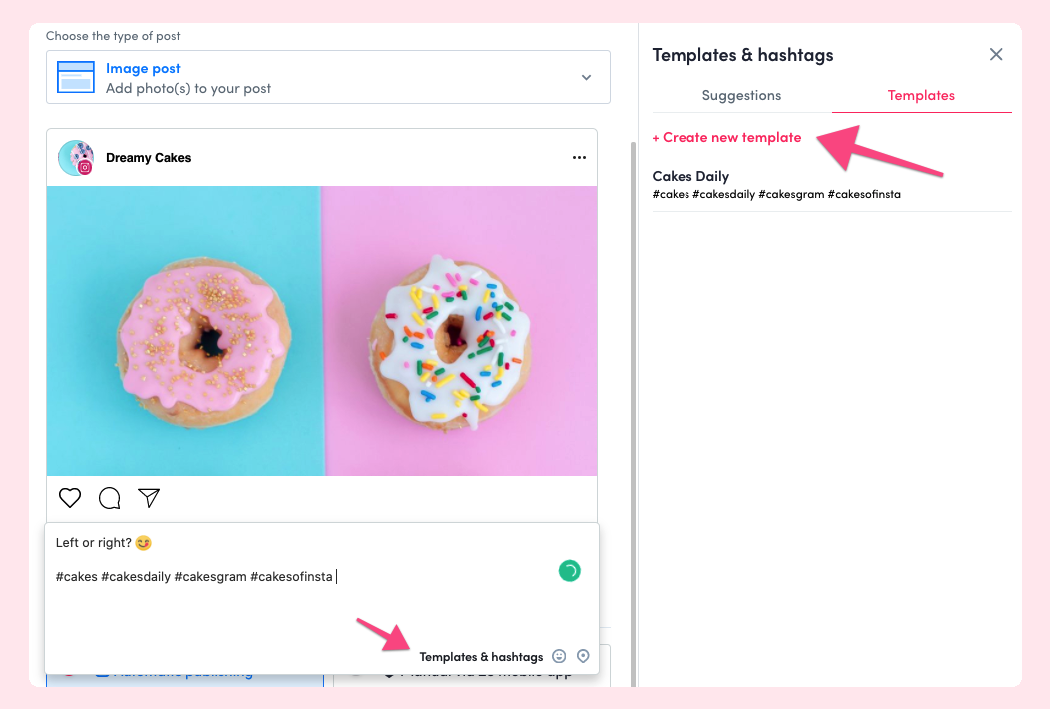Open the emoji picker smiley icon
The width and height of the screenshot is (1050, 709).
point(559,656)
